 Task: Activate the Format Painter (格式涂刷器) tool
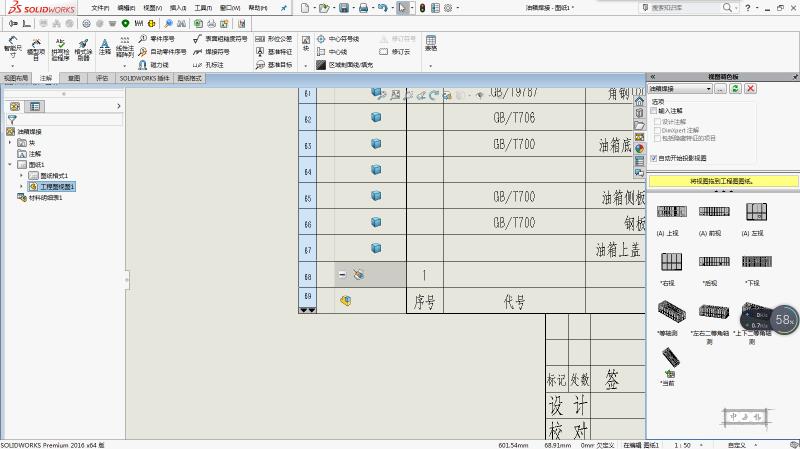tap(83, 49)
